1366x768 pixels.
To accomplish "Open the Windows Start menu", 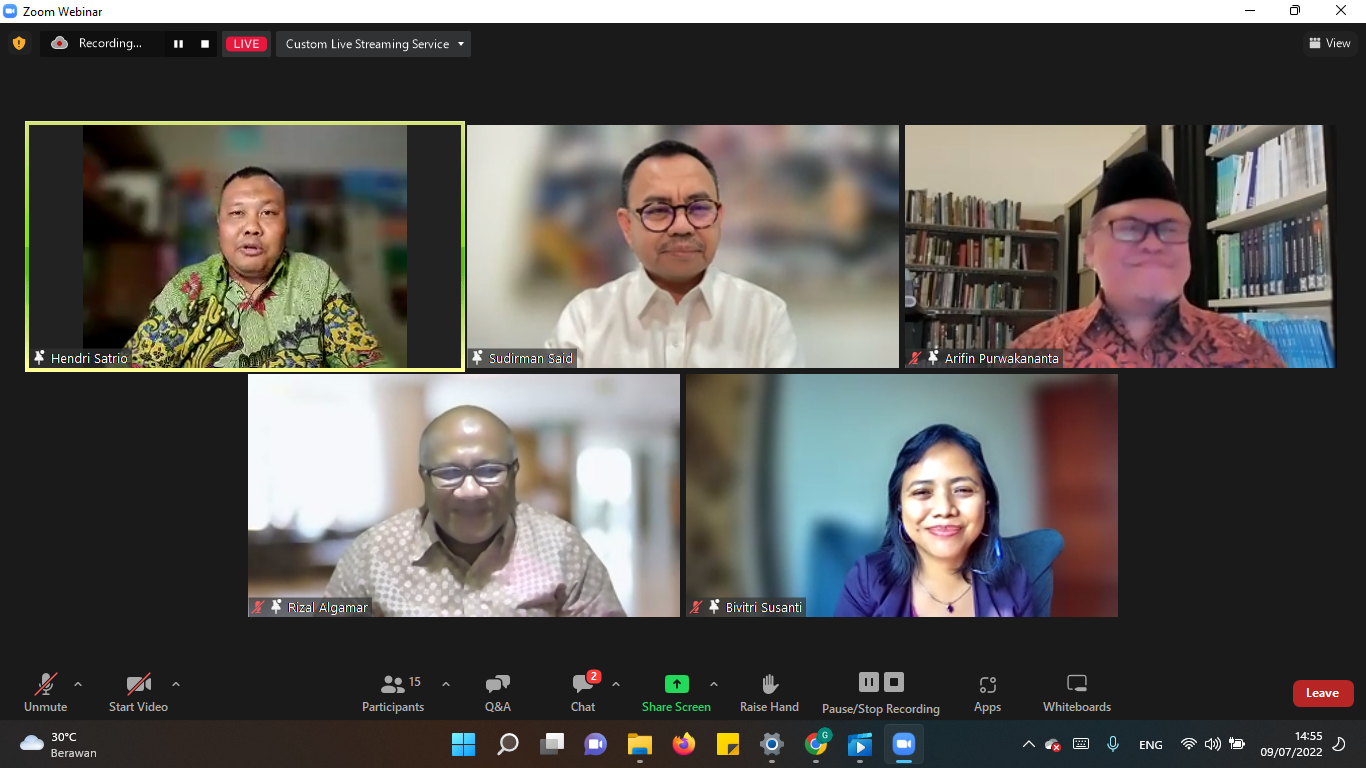I will tap(463, 744).
